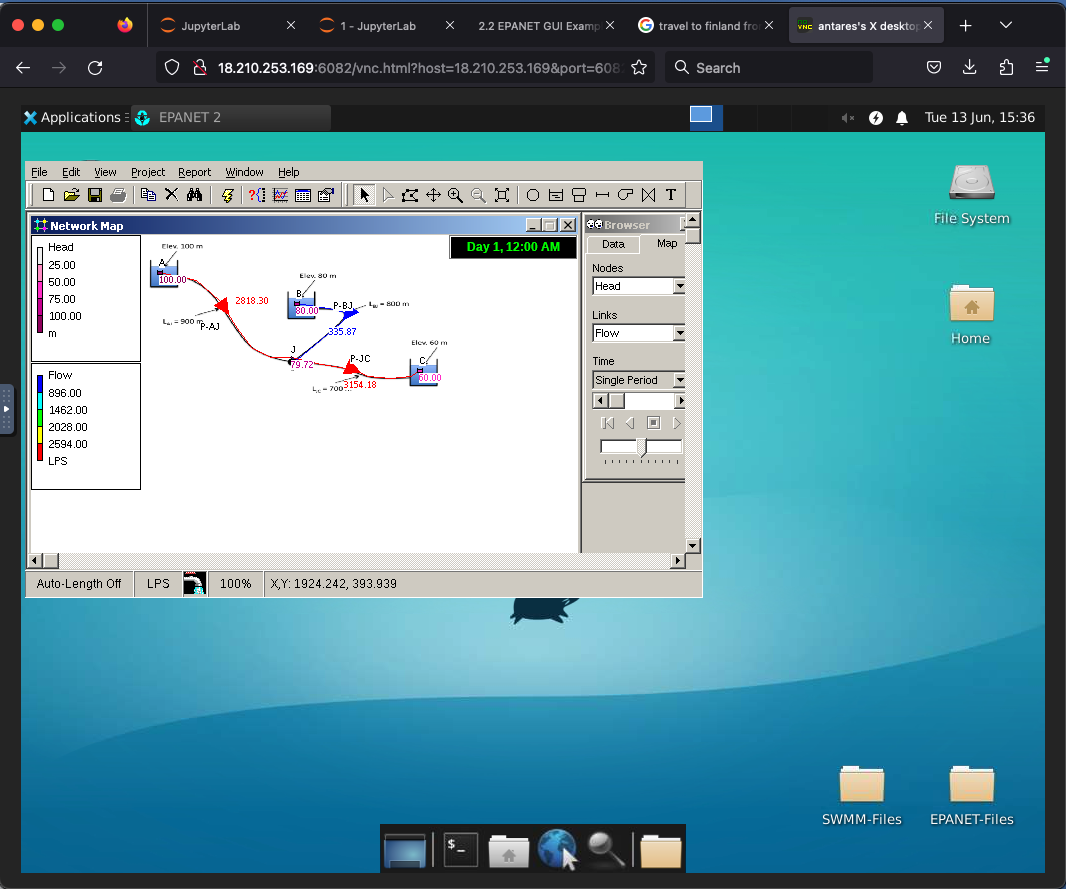This screenshot has height=889, width=1066.
Task: Add a Junction node tool
Action: [533, 195]
